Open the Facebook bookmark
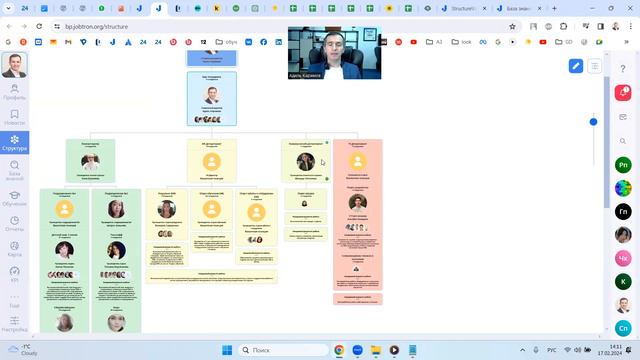The image size is (640, 360). tap(264, 42)
